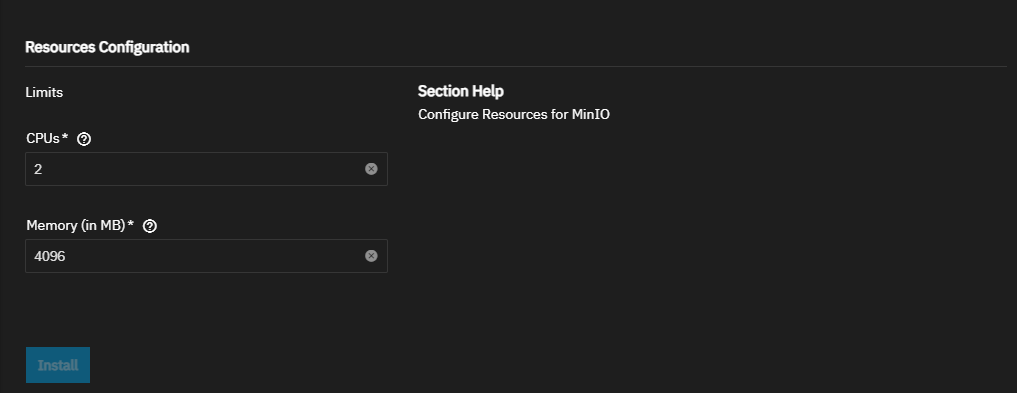
Task: Clear the Memory field with its X icon
Action: pyautogui.click(x=371, y=256)
